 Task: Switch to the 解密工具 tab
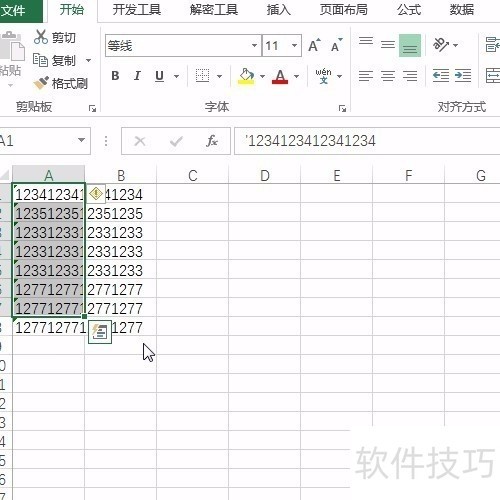tap(214, 10)
